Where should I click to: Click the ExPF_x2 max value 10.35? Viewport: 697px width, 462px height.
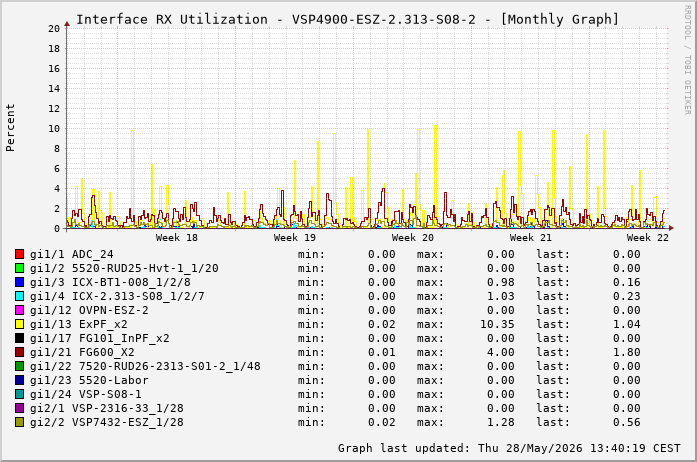[497, 324]
